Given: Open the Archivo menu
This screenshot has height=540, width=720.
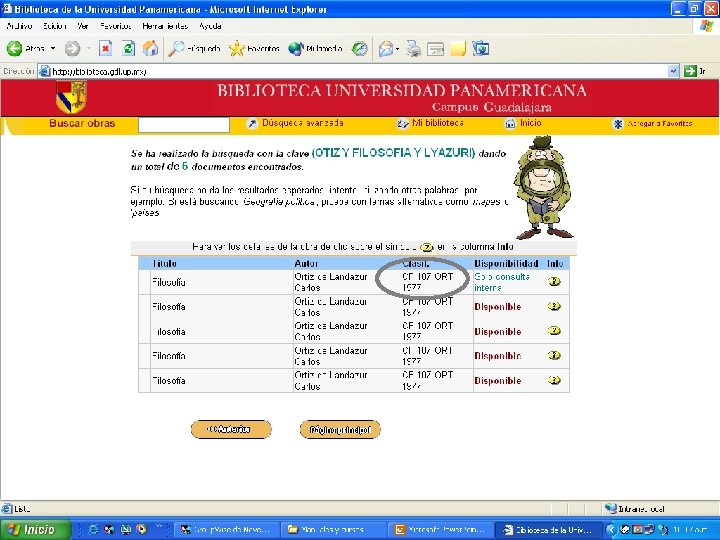Looking at the screenshot, I should 19,26.
